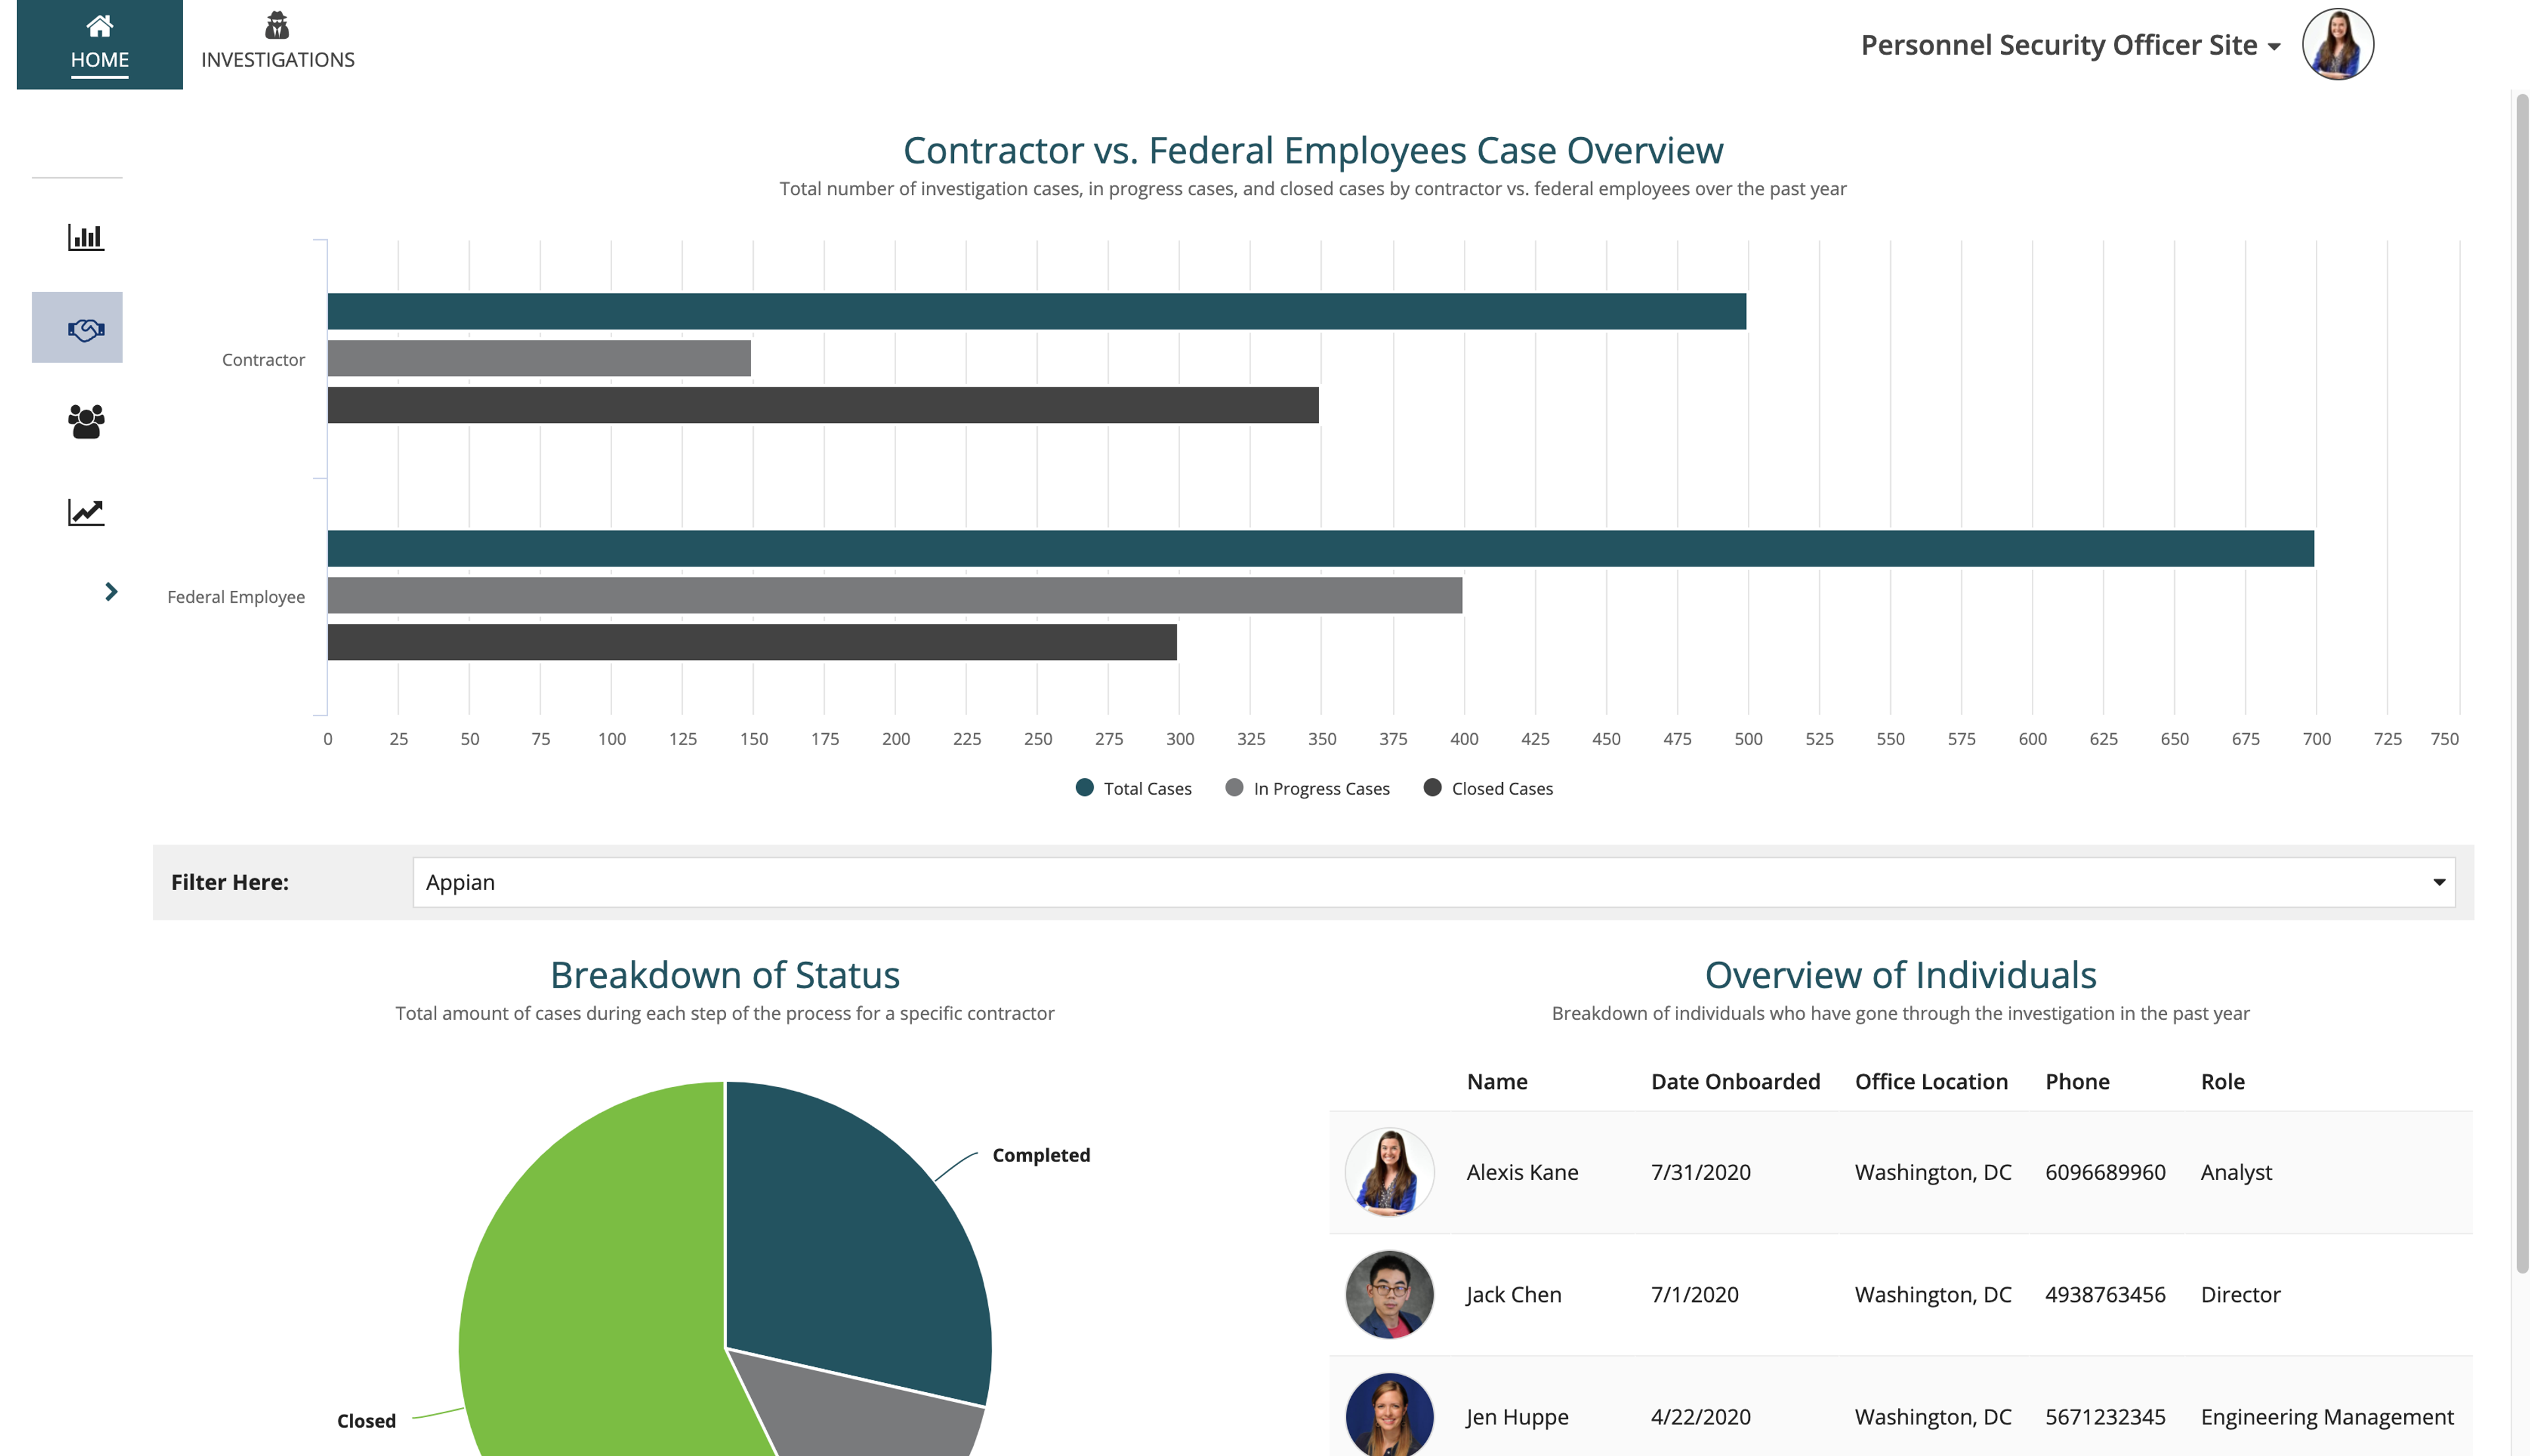The width and height of the screenshot is (2530, 1456).
Task: Click the Contractor Total Cases bar
Action: 1037,311
